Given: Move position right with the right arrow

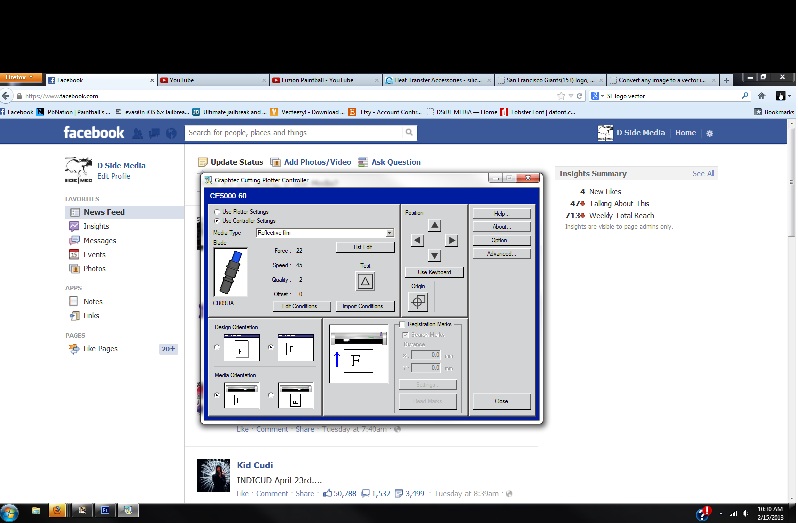Looking at the screenshot, I should click(451, 240).
